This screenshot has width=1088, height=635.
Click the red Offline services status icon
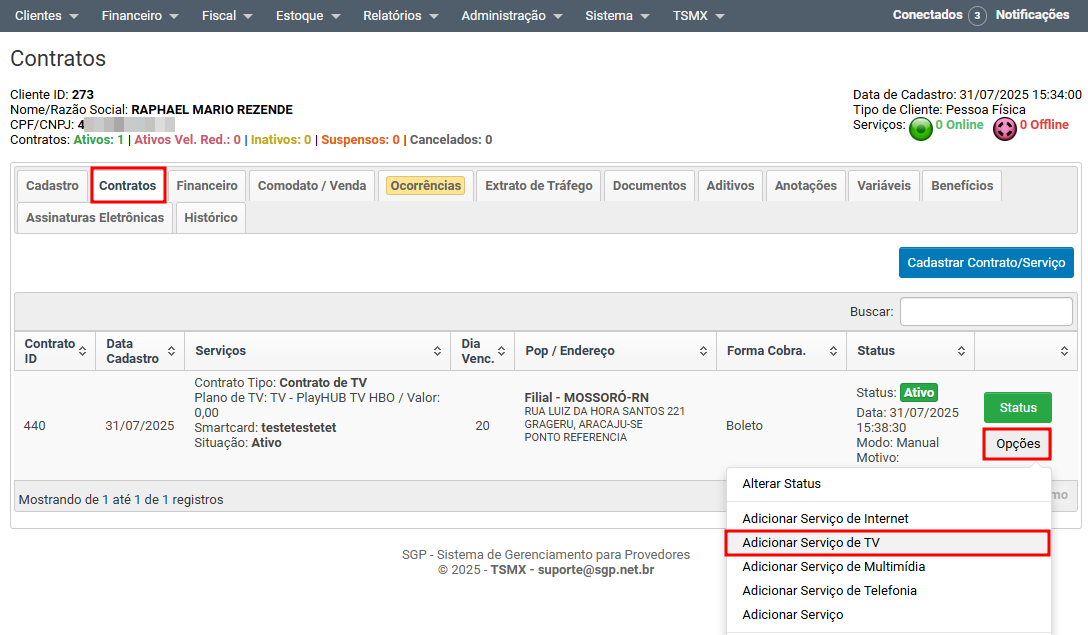(1004, 128)
